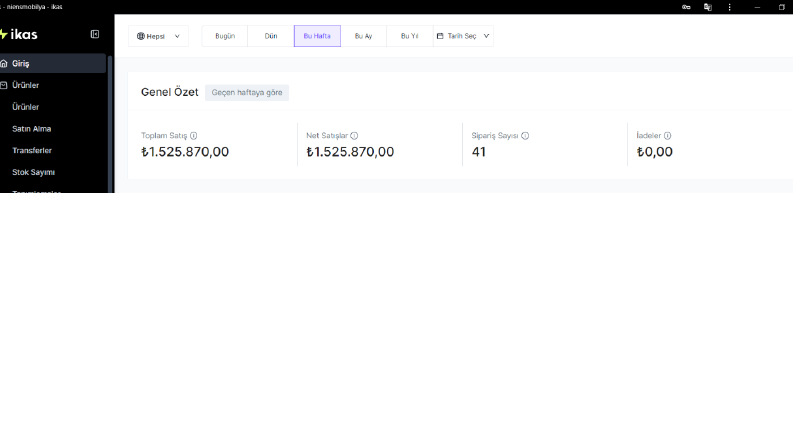Click the Toplam Satış value ₺1.525.870,00
Viewport: 793px width, 446px height.
pos(185,152)
